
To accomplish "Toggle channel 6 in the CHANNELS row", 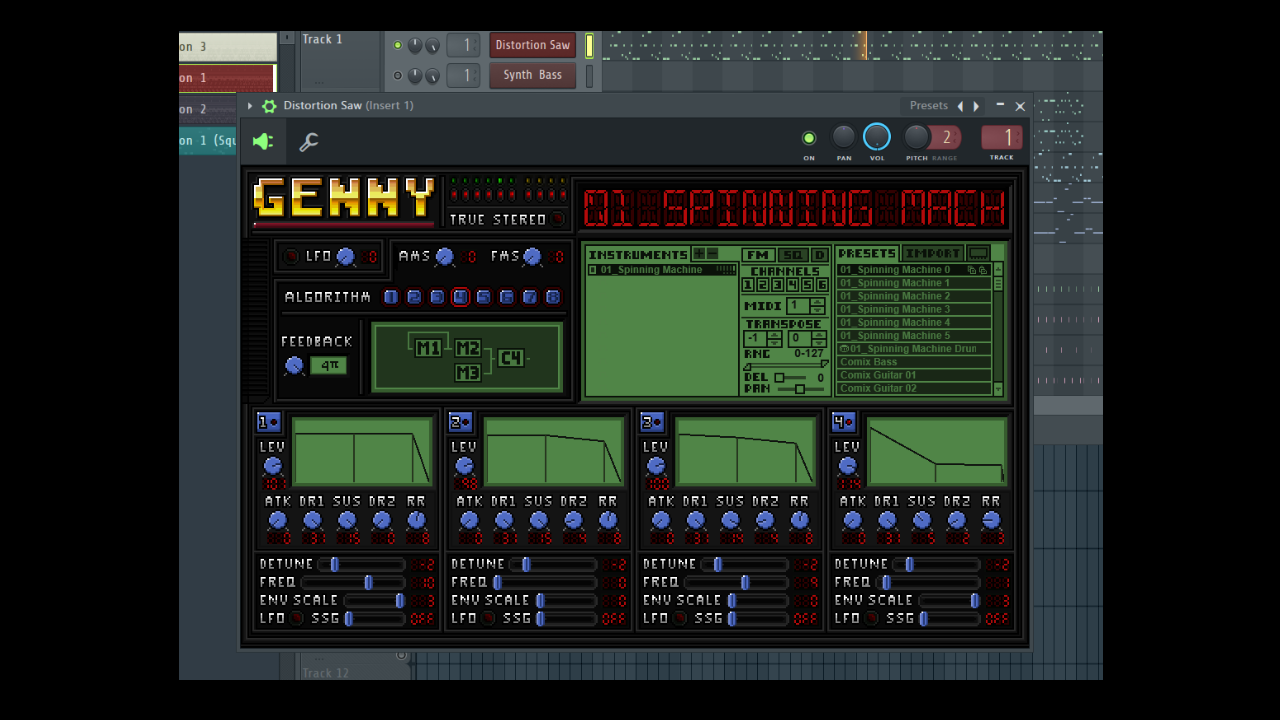I will coord(822,285).
